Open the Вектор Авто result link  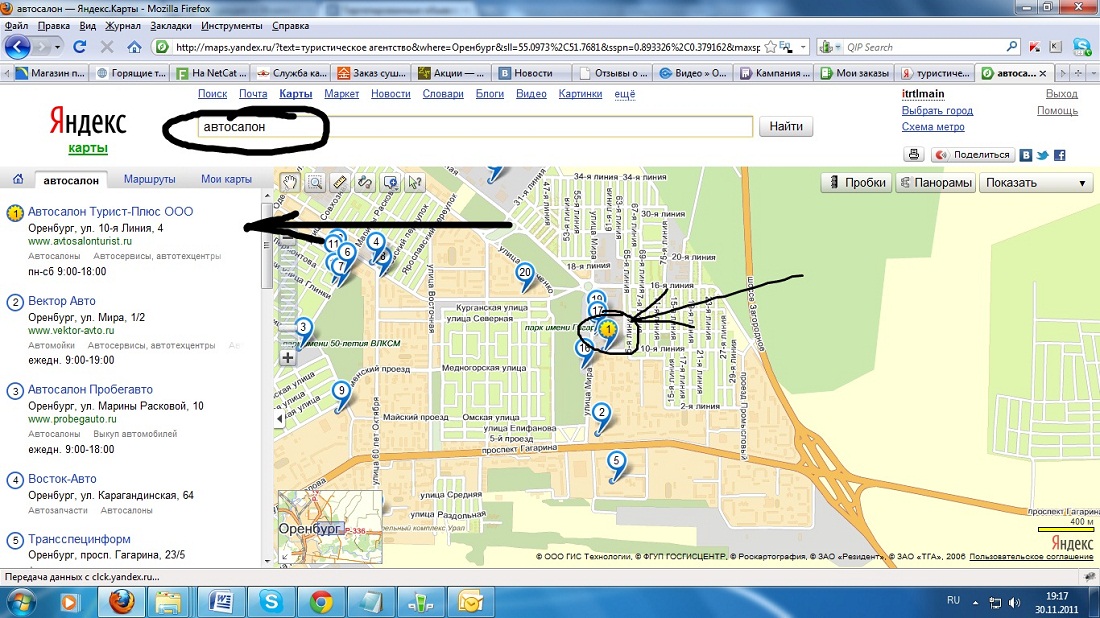[x=62, y=301]
